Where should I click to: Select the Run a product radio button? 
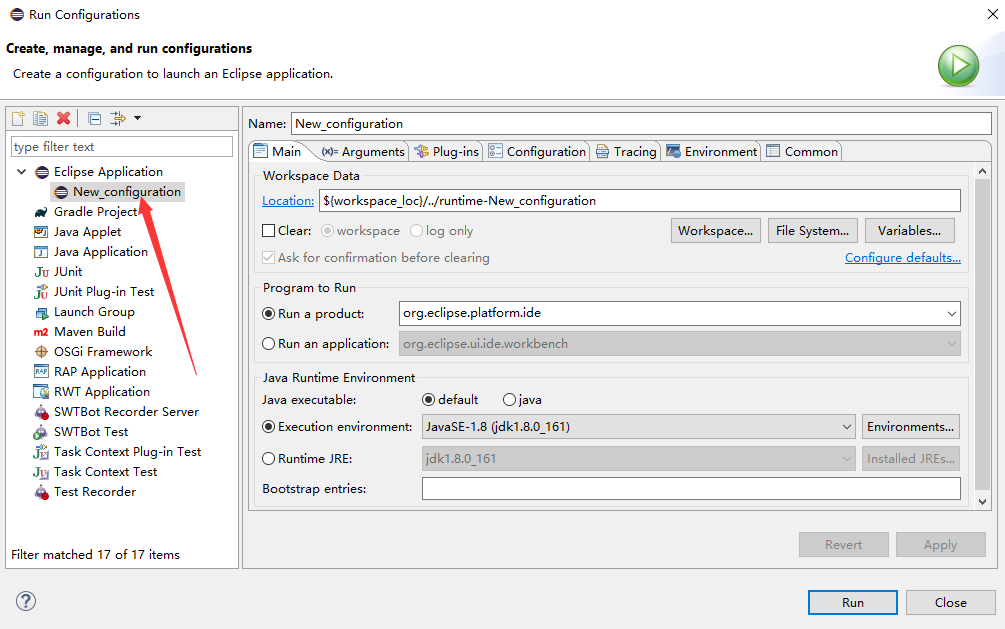(269, 314)
